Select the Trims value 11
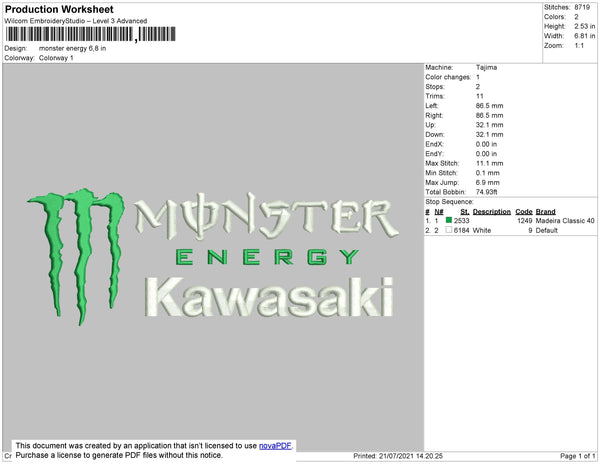The height and width of the screenshot is (464, 600). 480,96
